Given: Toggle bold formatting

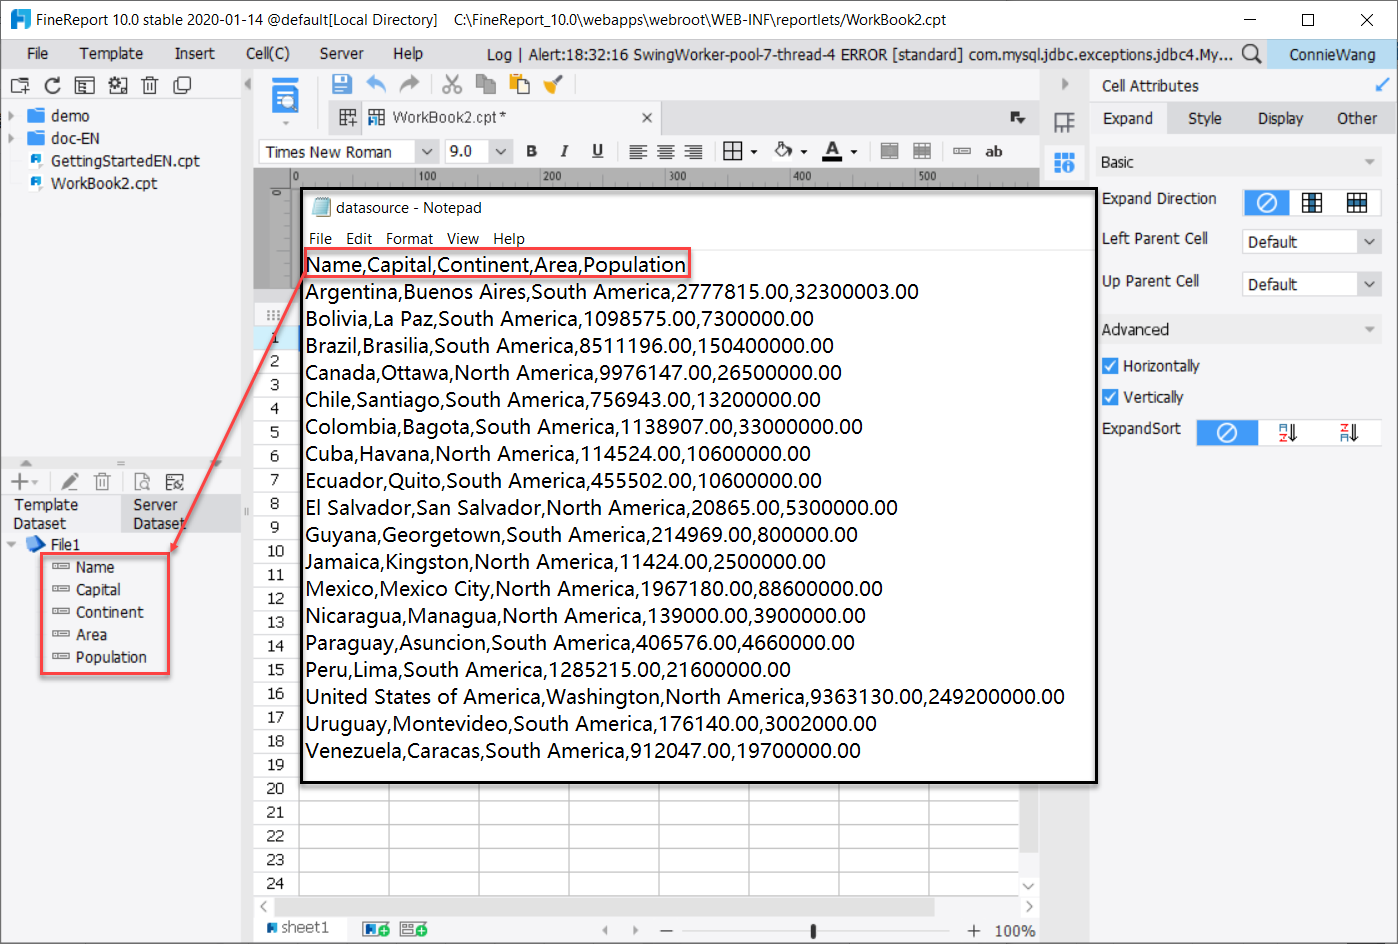Looking at the screenshot, I should [x=531, y=151].
